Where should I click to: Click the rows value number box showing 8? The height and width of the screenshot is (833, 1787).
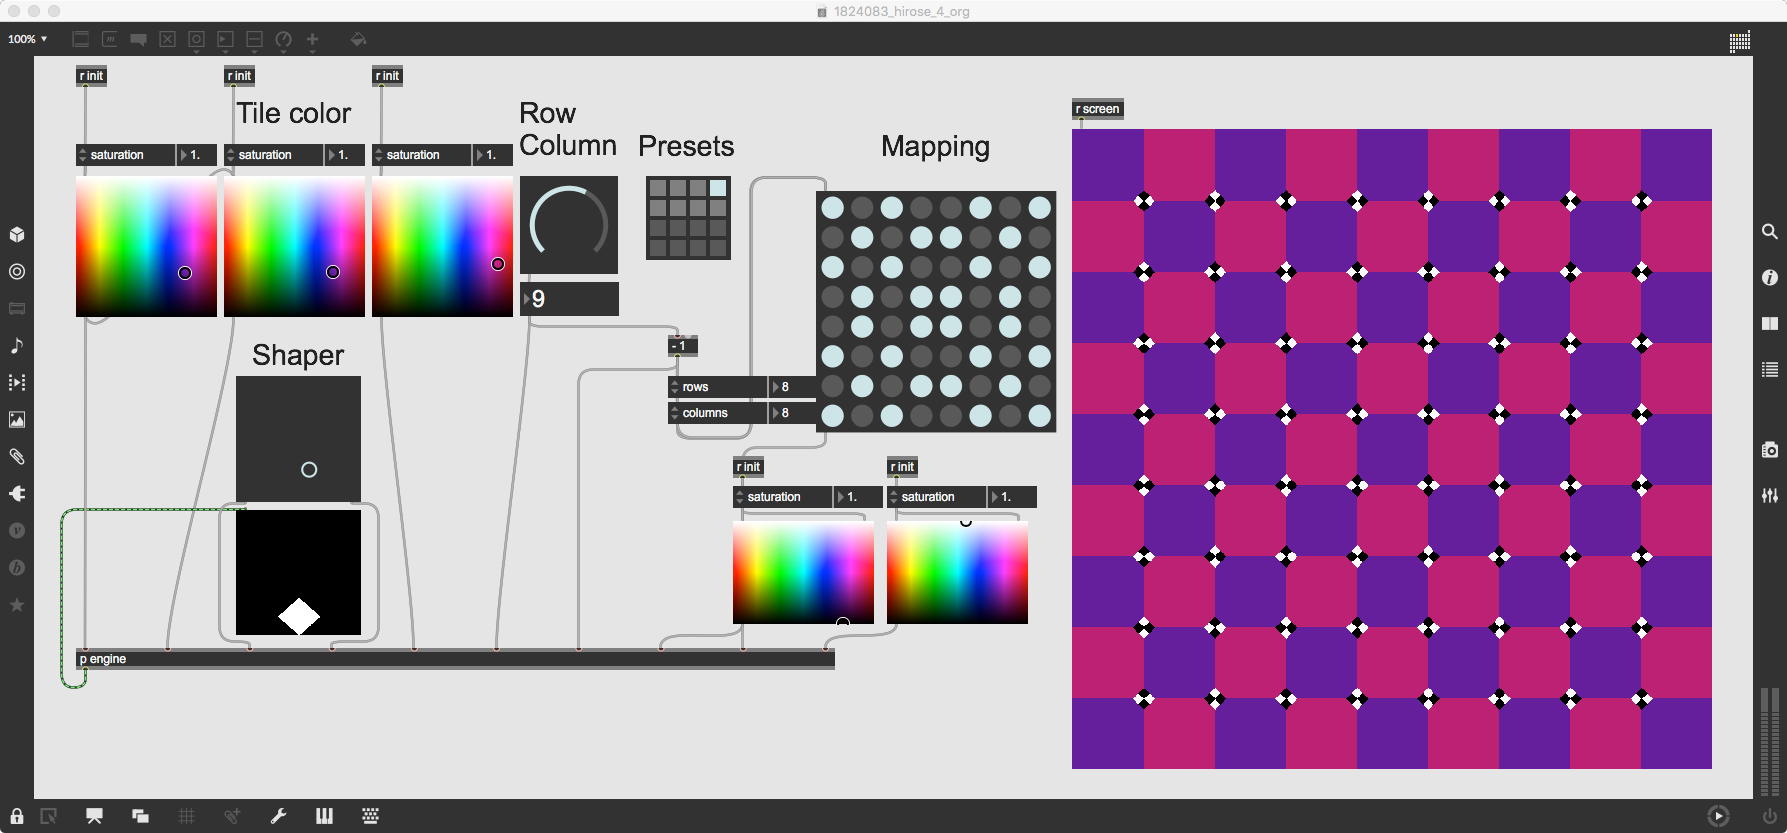click(792, 387)
